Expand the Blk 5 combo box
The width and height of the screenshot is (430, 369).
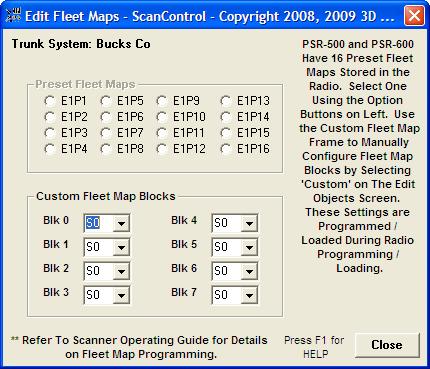(249, 247)
